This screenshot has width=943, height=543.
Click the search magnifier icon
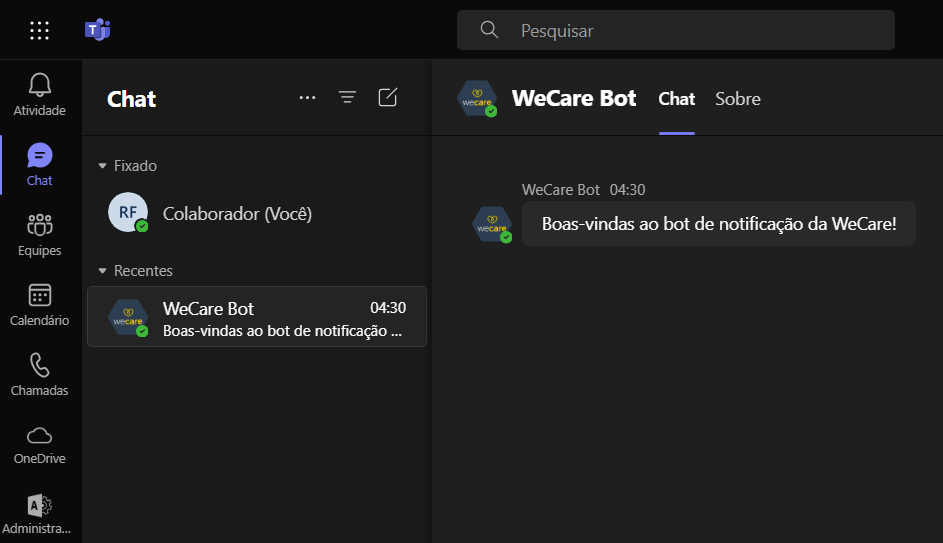pos(490,29)
